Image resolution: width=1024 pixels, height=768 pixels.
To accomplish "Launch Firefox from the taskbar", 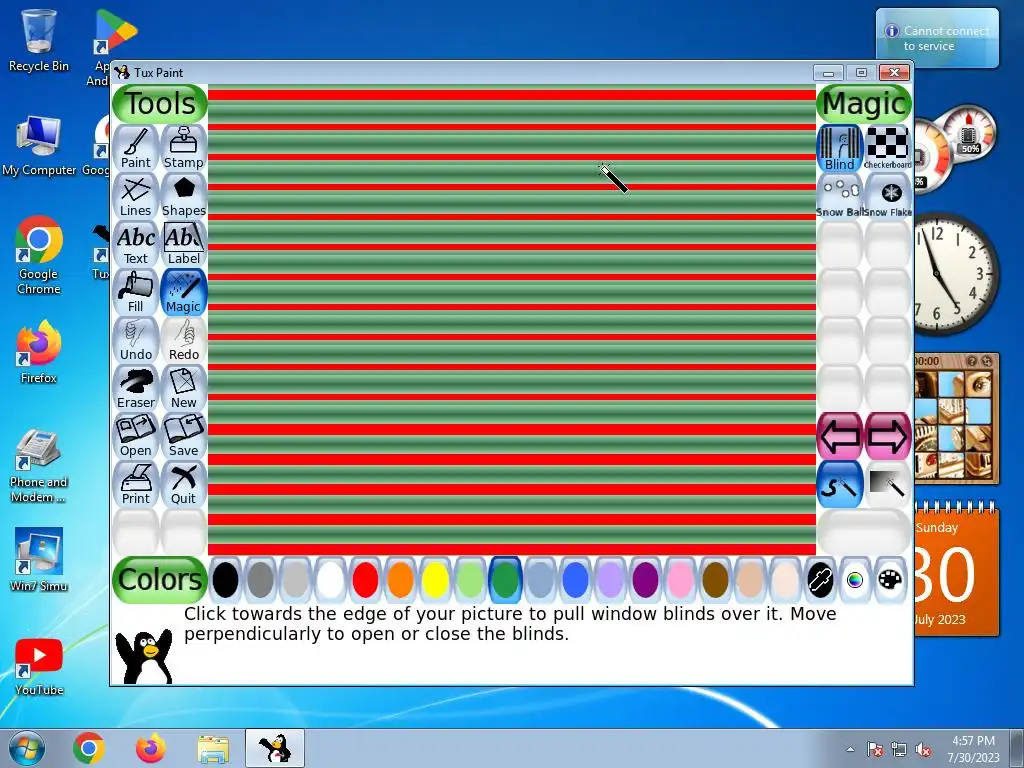I will point(150,748).
